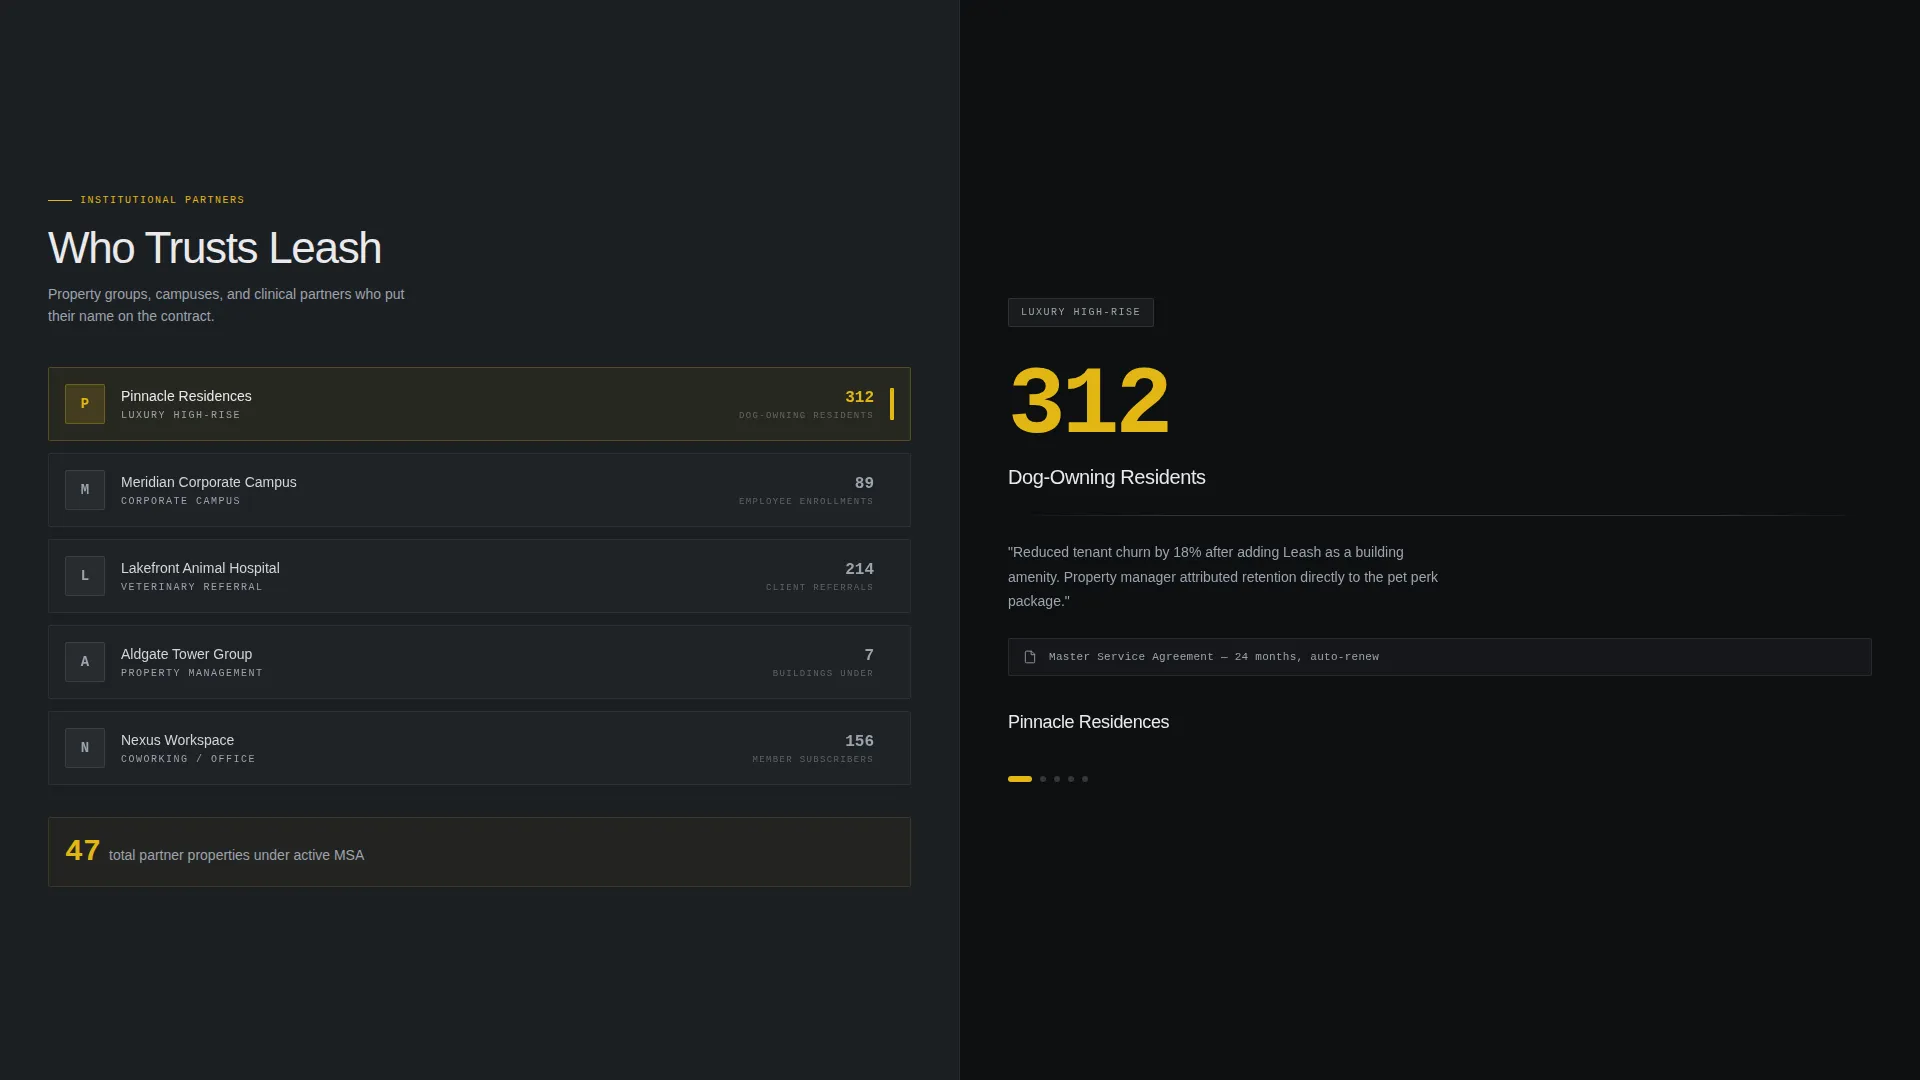Click the A avatar icon for Aldgate Tower
The image size is (1920, 1080).
[85, 662]
